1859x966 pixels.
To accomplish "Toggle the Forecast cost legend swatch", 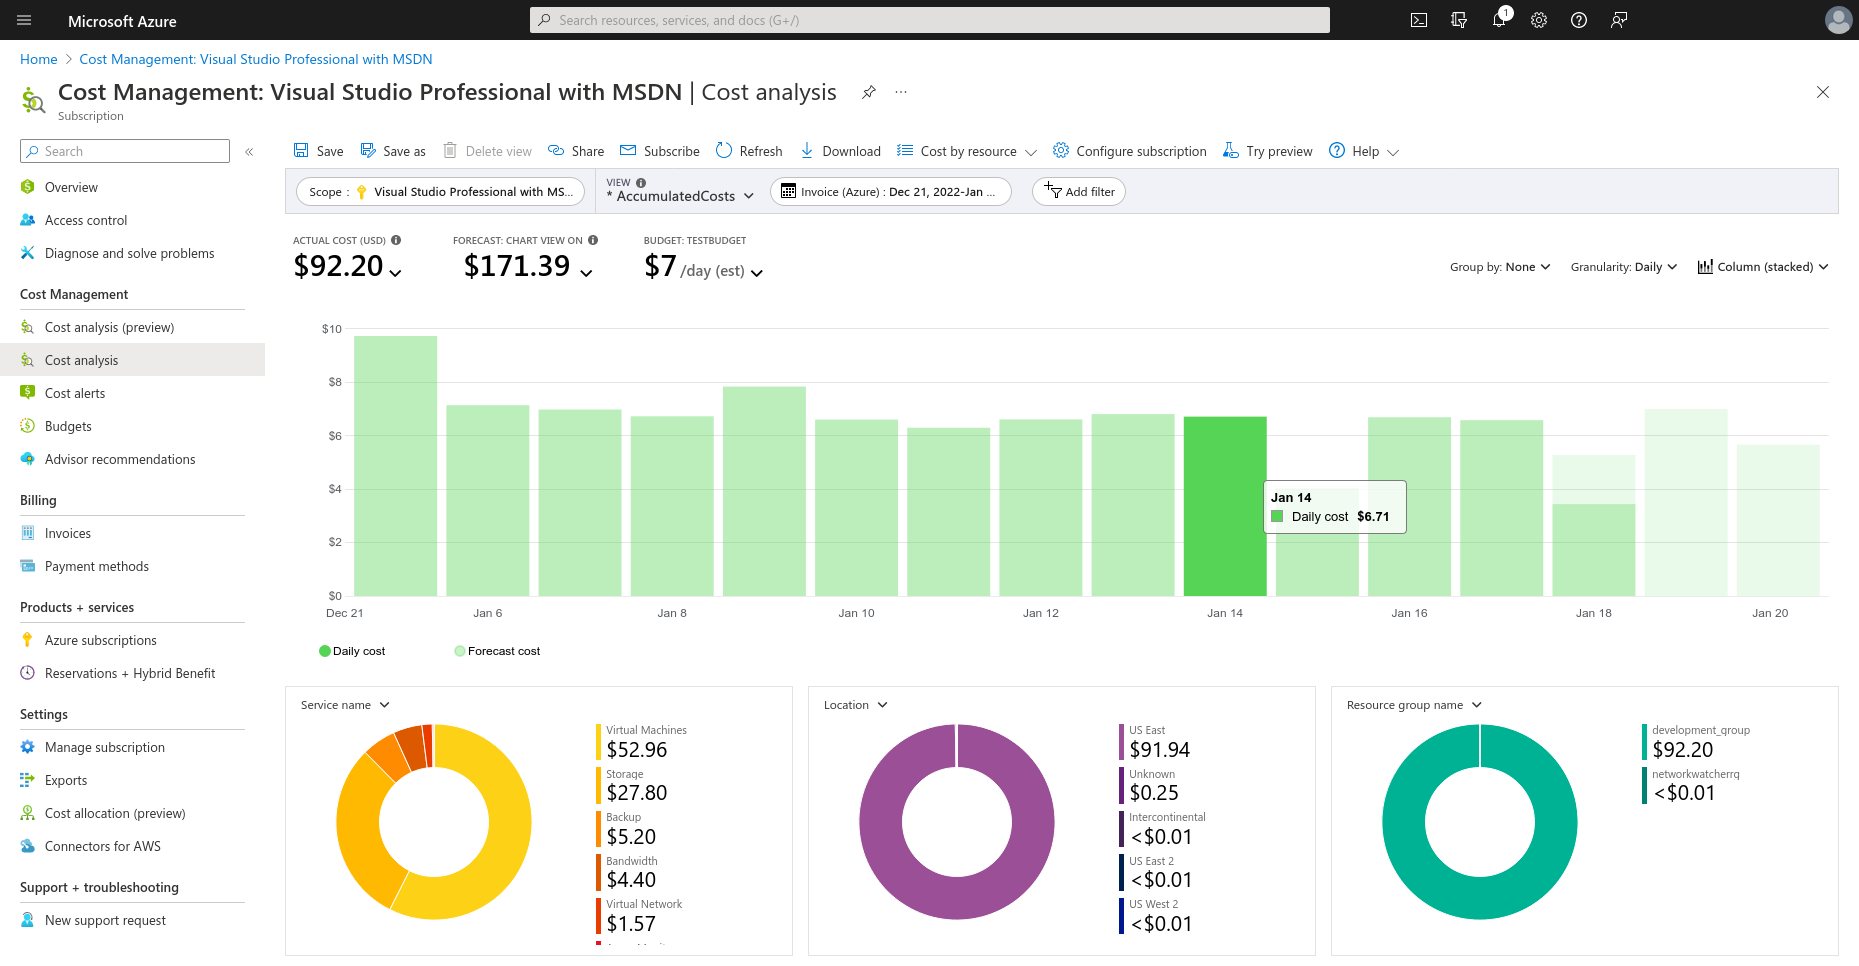I will 460,651.
